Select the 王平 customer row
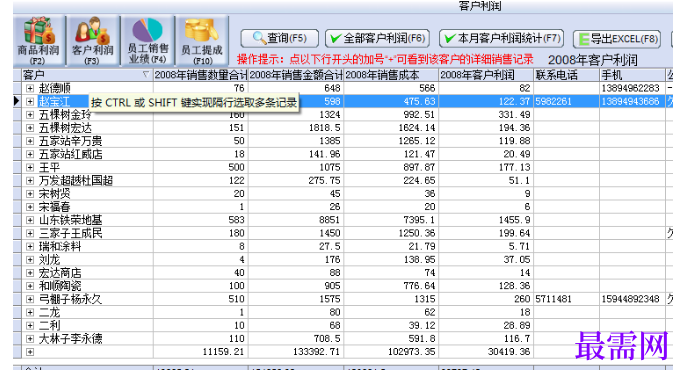 pyautogui.click(x=343, y=167)
